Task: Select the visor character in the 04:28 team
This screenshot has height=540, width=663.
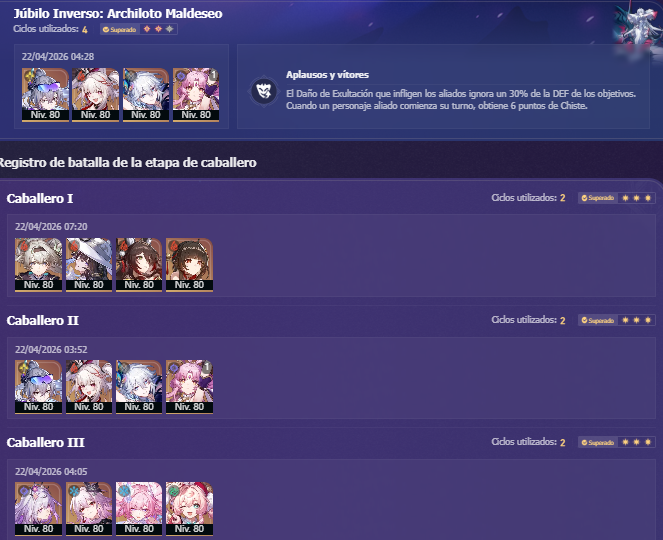Action: pyautogui.click(x=45, y=95)
